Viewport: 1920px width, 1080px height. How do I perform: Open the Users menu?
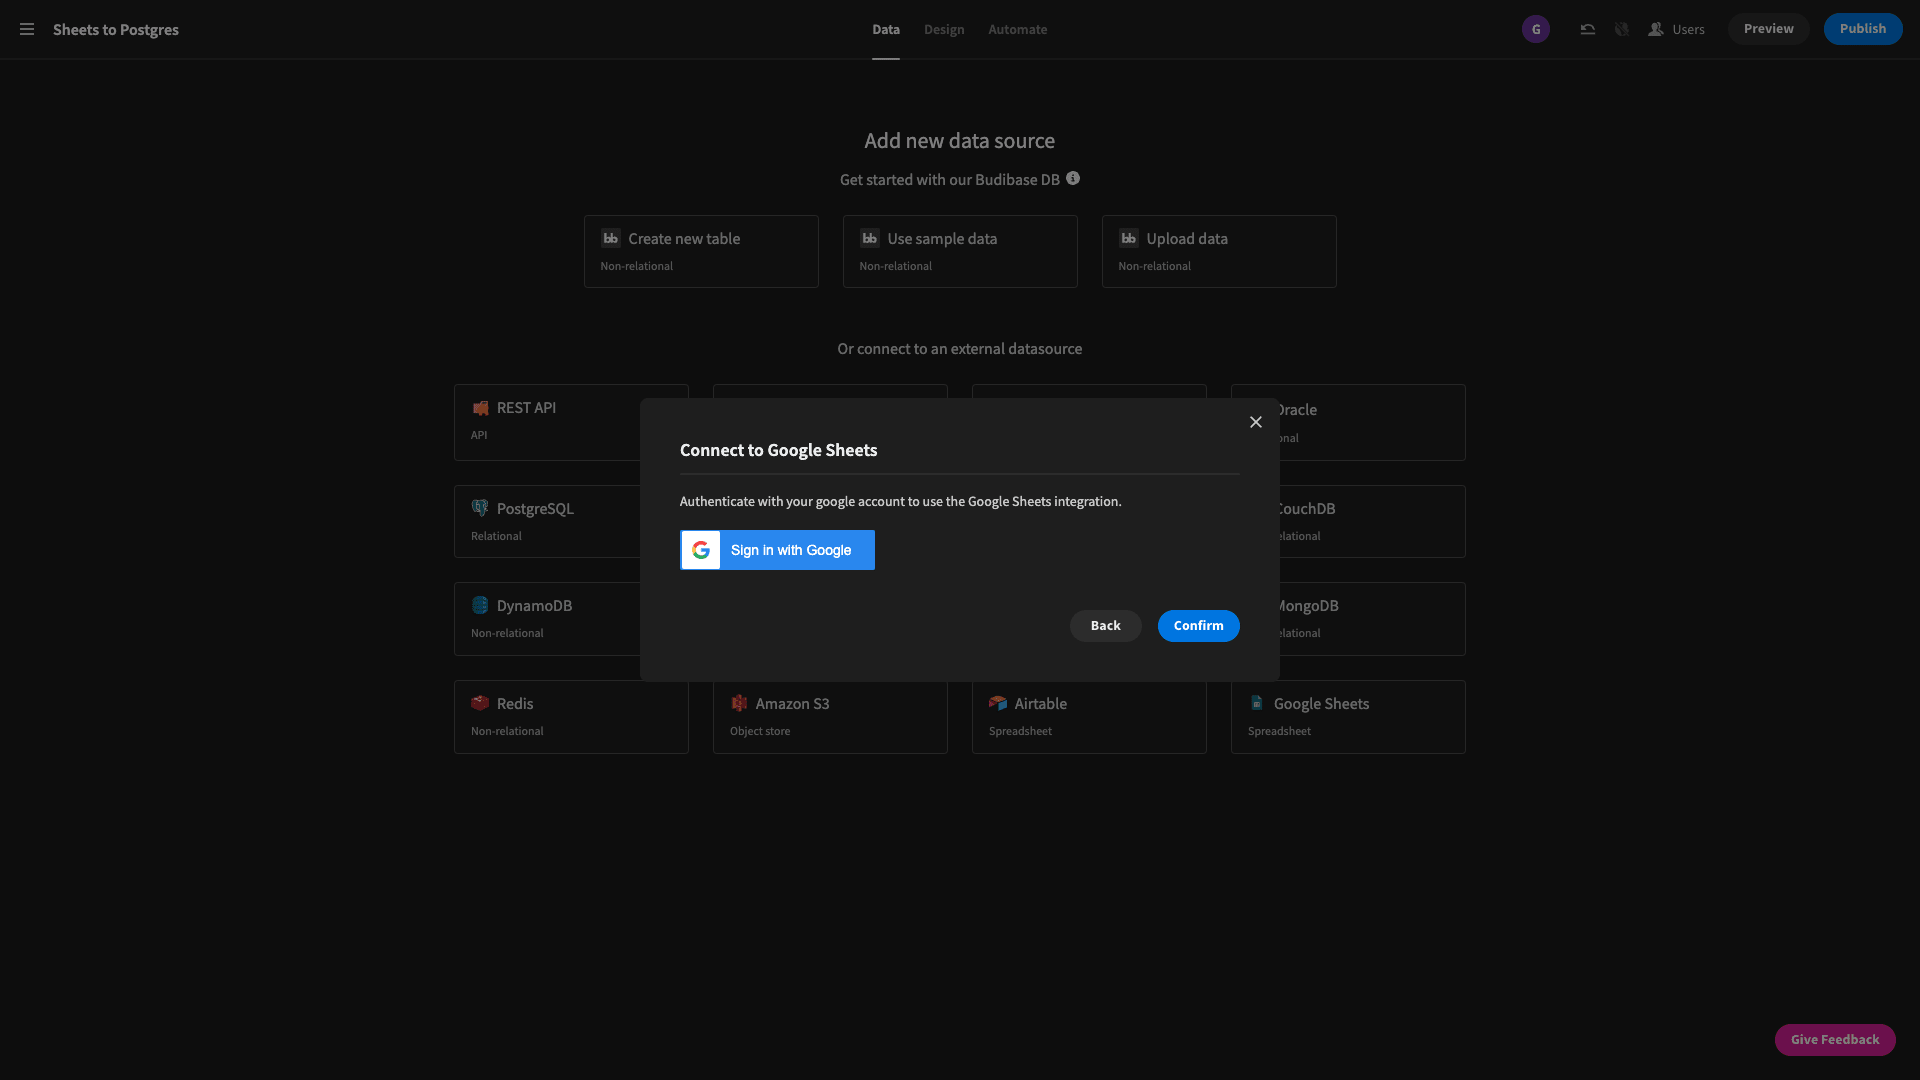[1677, 29]
